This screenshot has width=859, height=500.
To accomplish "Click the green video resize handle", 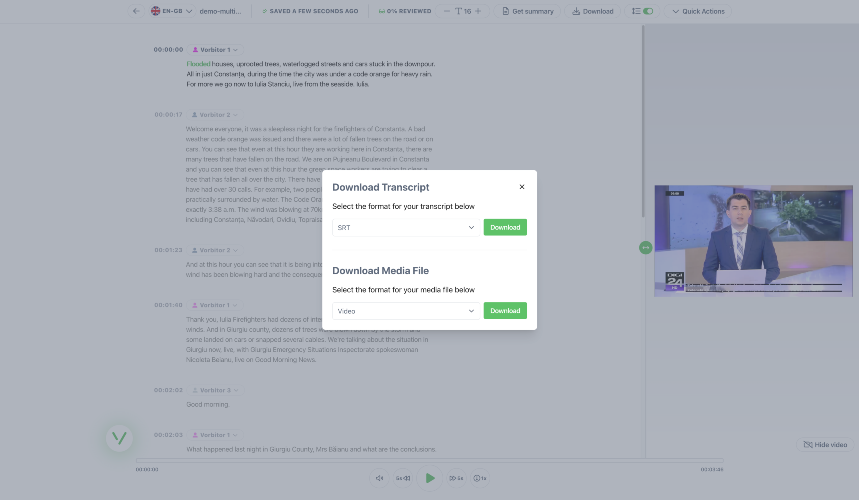I will (645, 248).
